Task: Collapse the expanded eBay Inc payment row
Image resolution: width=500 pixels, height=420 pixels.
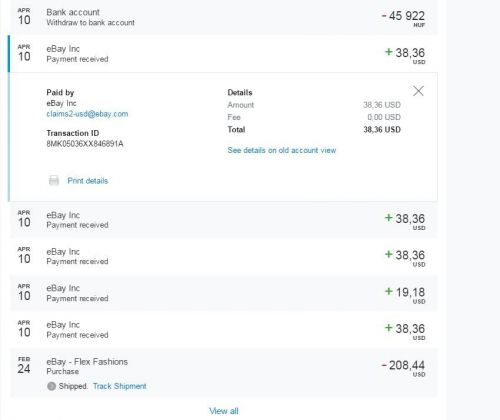Action: click(224, 54)
